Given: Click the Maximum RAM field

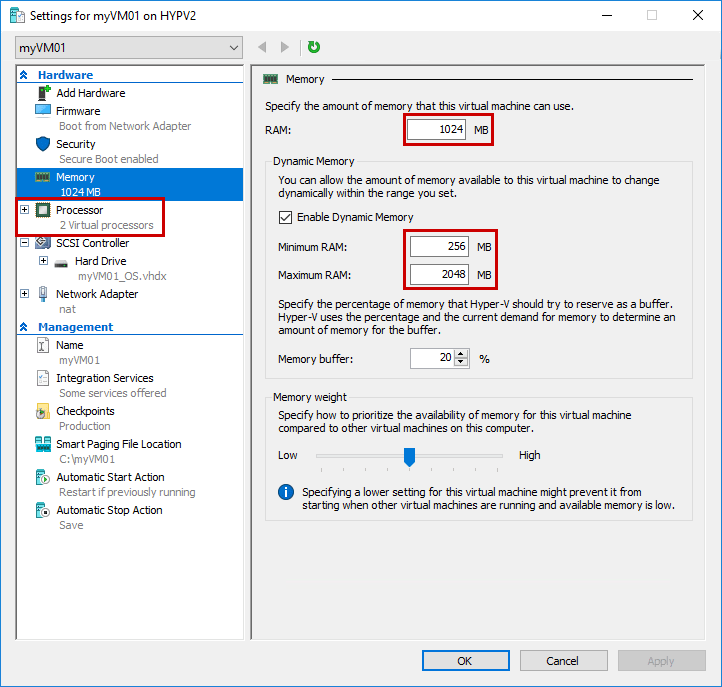Looking at the screenshot, I should pyautogui.click(x=440, y=274).
